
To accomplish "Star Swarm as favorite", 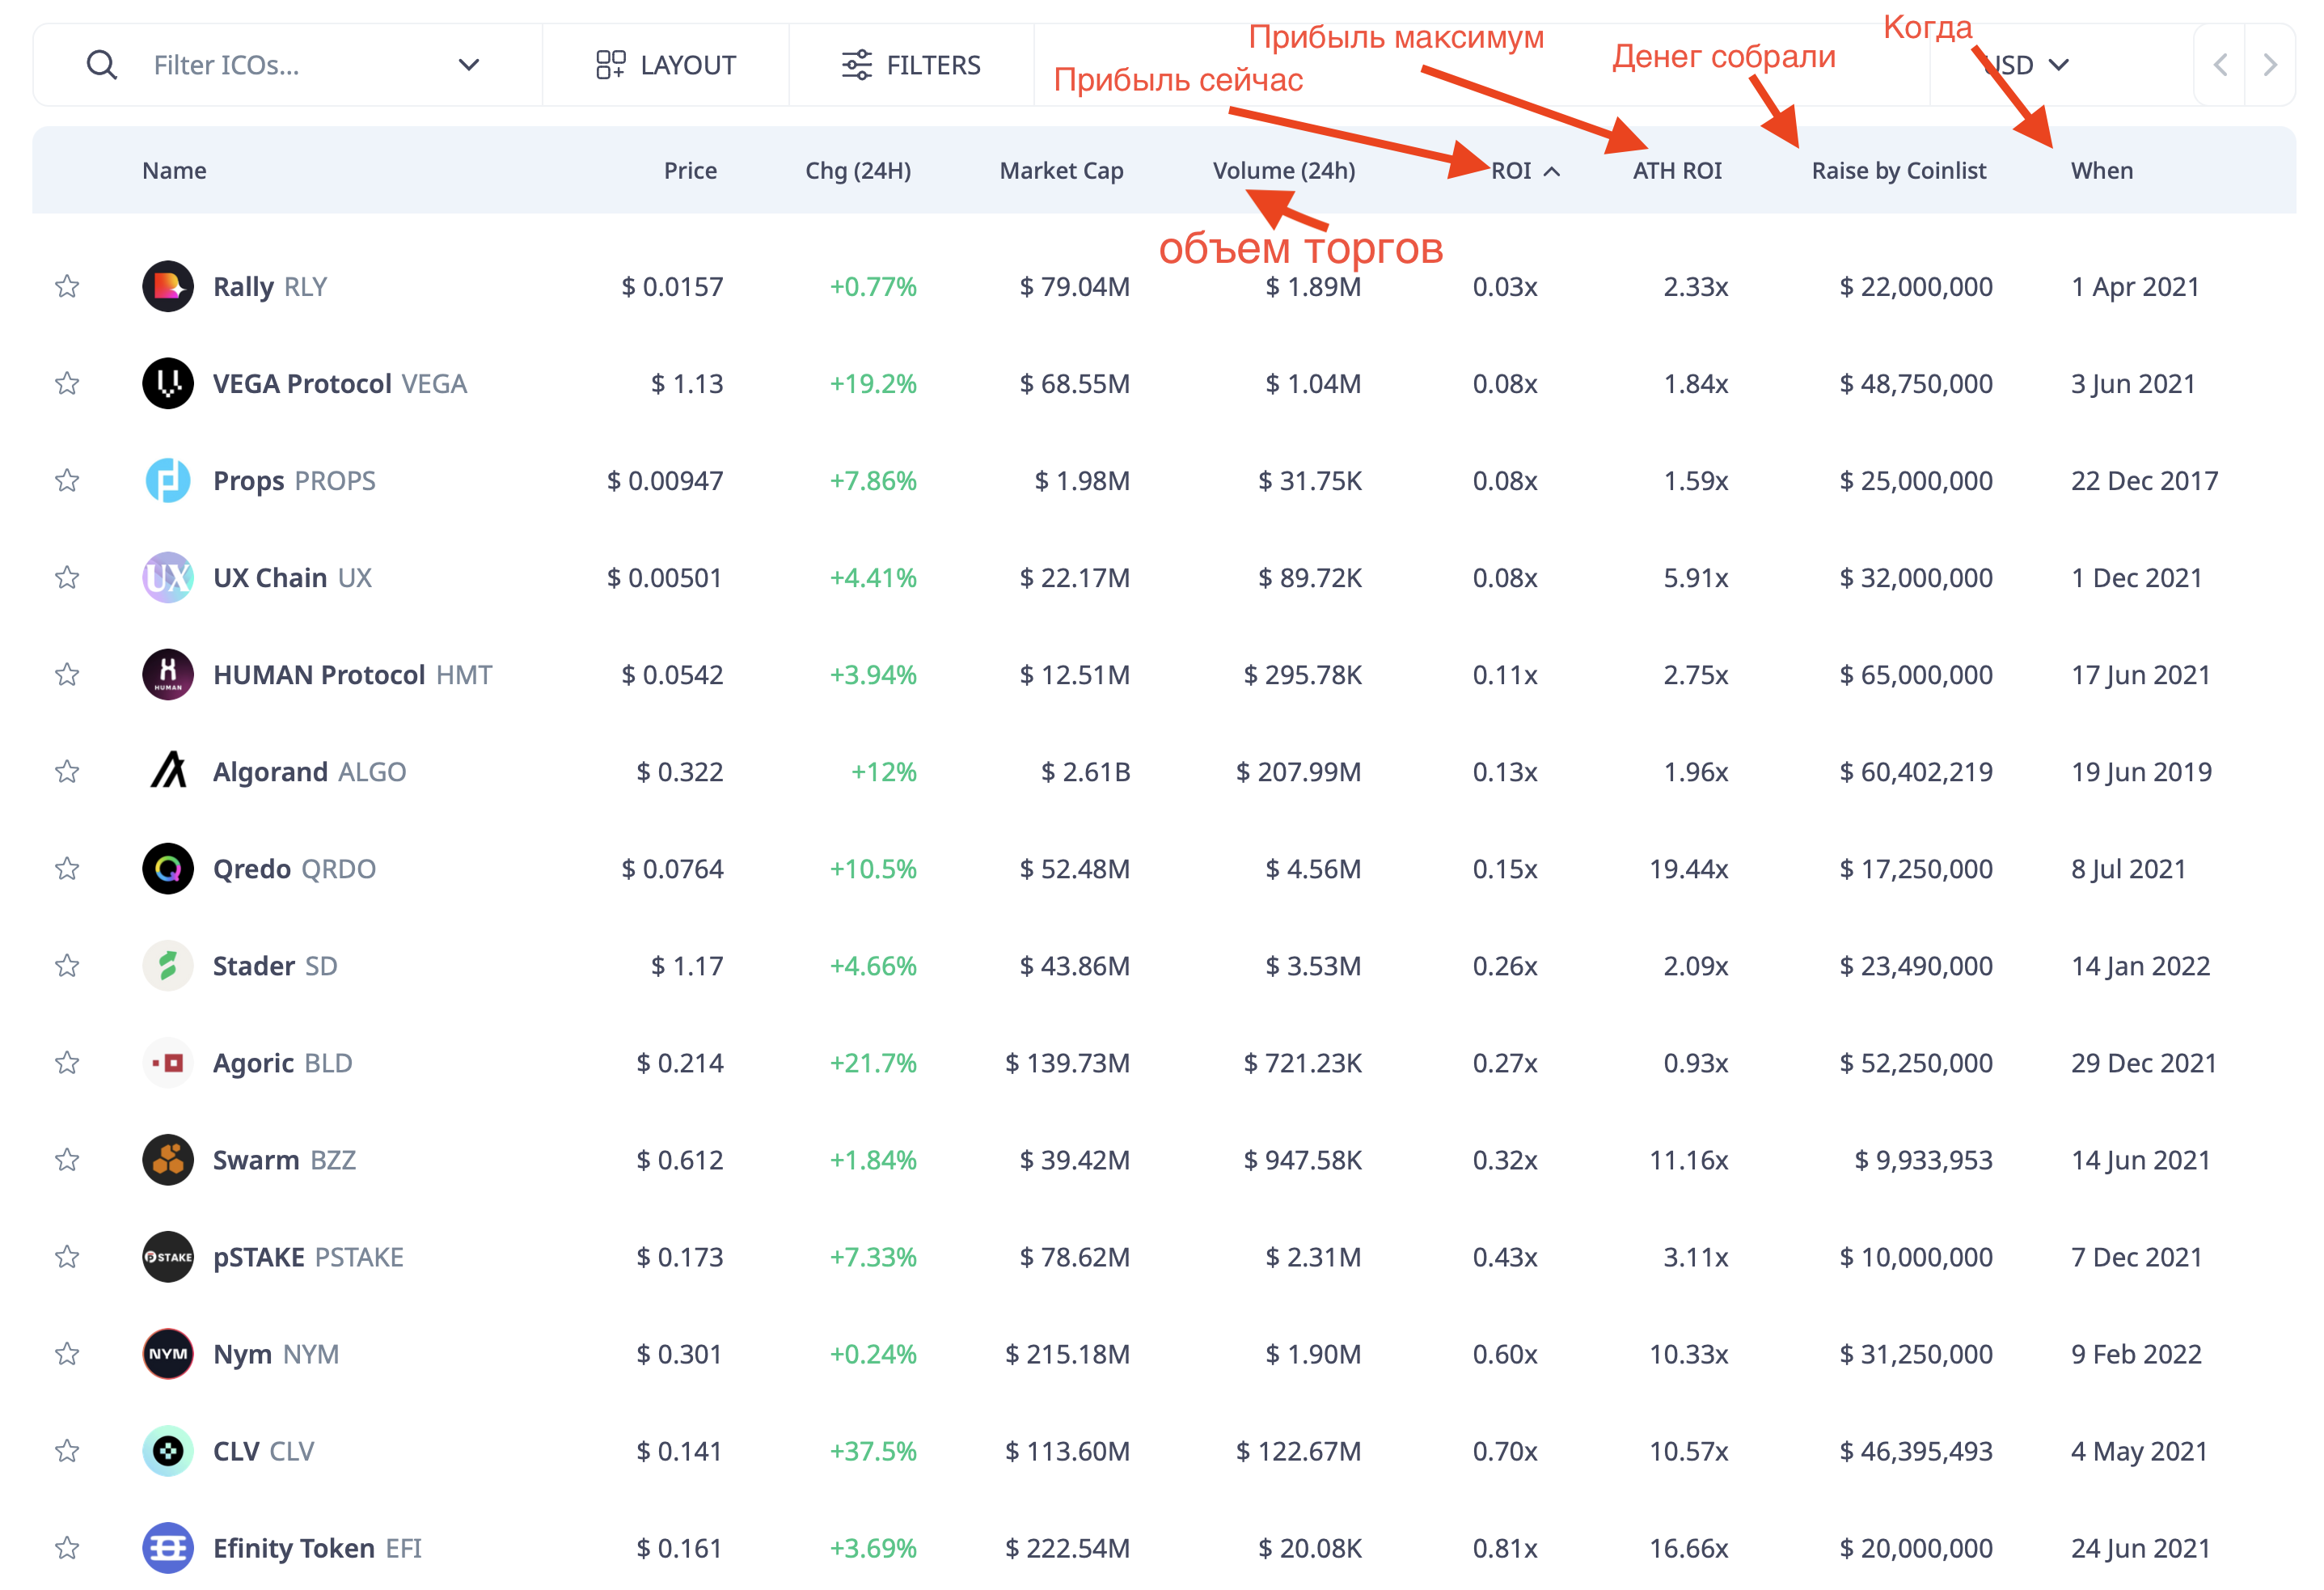I will 67,1160.
